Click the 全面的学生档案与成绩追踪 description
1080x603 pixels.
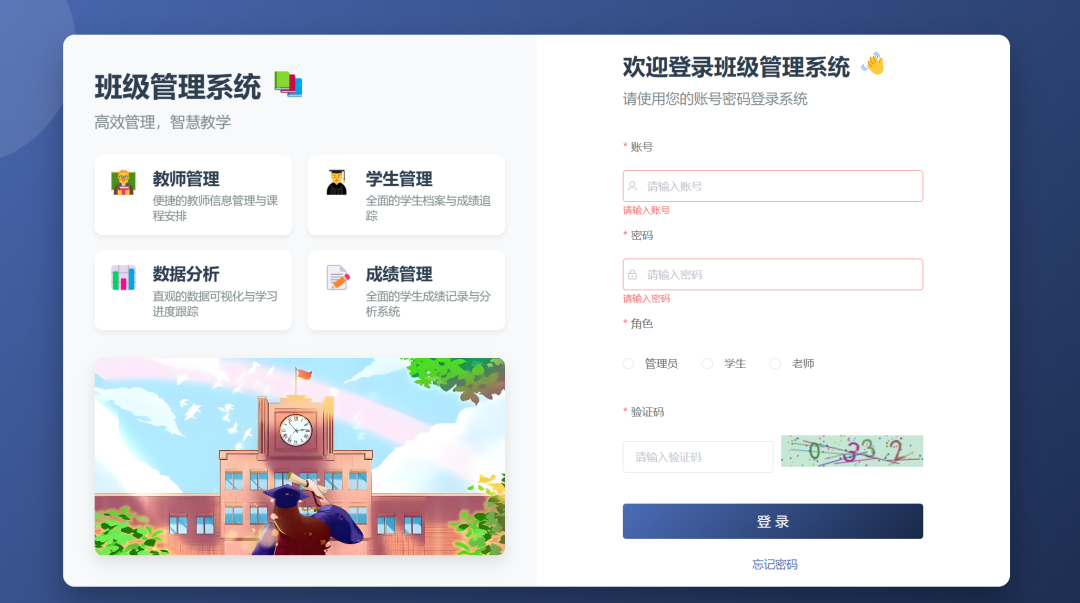point(428,208)
